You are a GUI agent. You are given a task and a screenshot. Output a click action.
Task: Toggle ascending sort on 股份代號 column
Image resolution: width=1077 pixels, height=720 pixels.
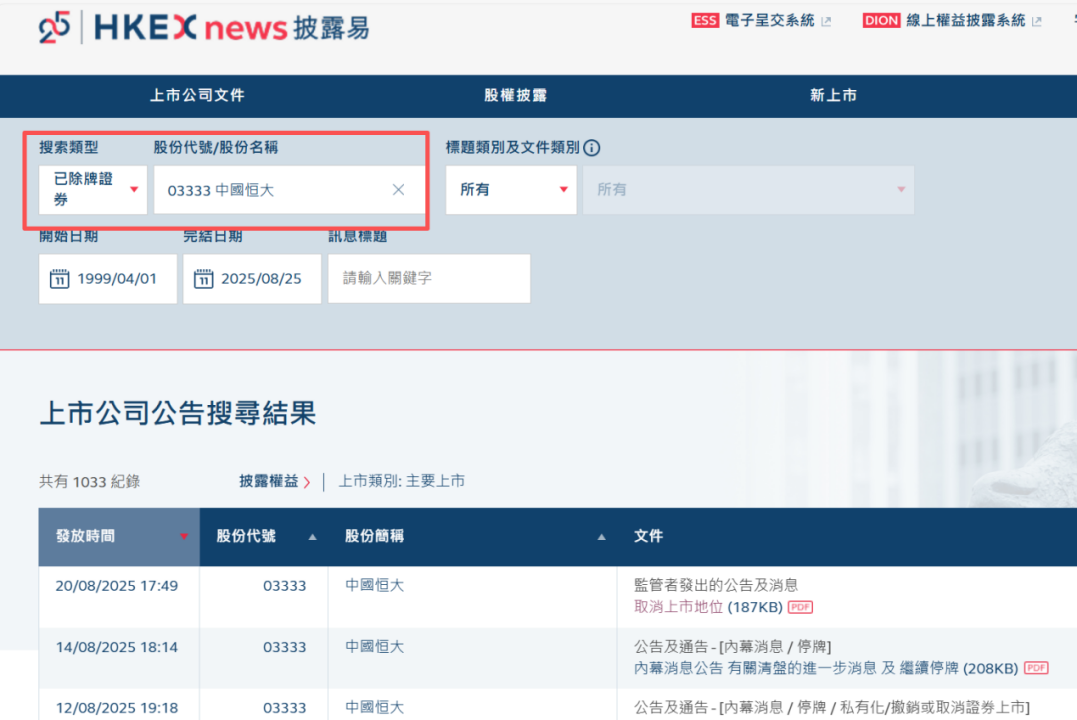point(309,536)
